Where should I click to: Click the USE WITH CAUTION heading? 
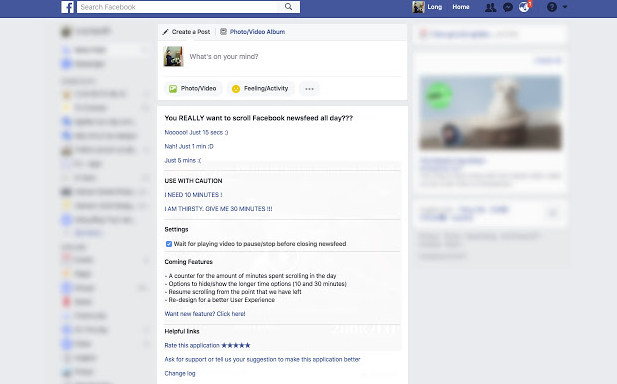[x=193, y=181]
